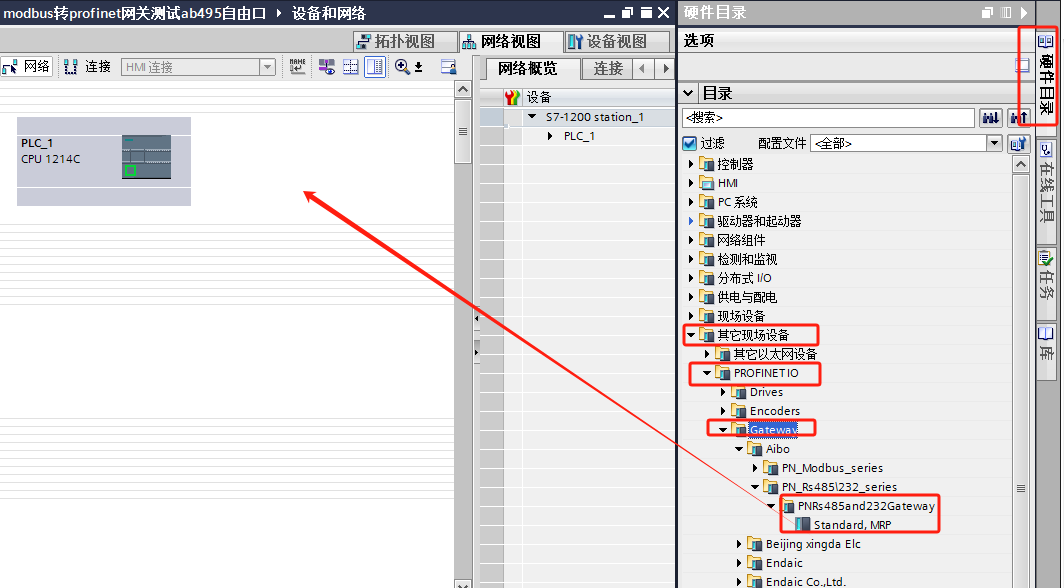
Task: Collapse the PROFINET IO folder
Action: coord(707,373)
